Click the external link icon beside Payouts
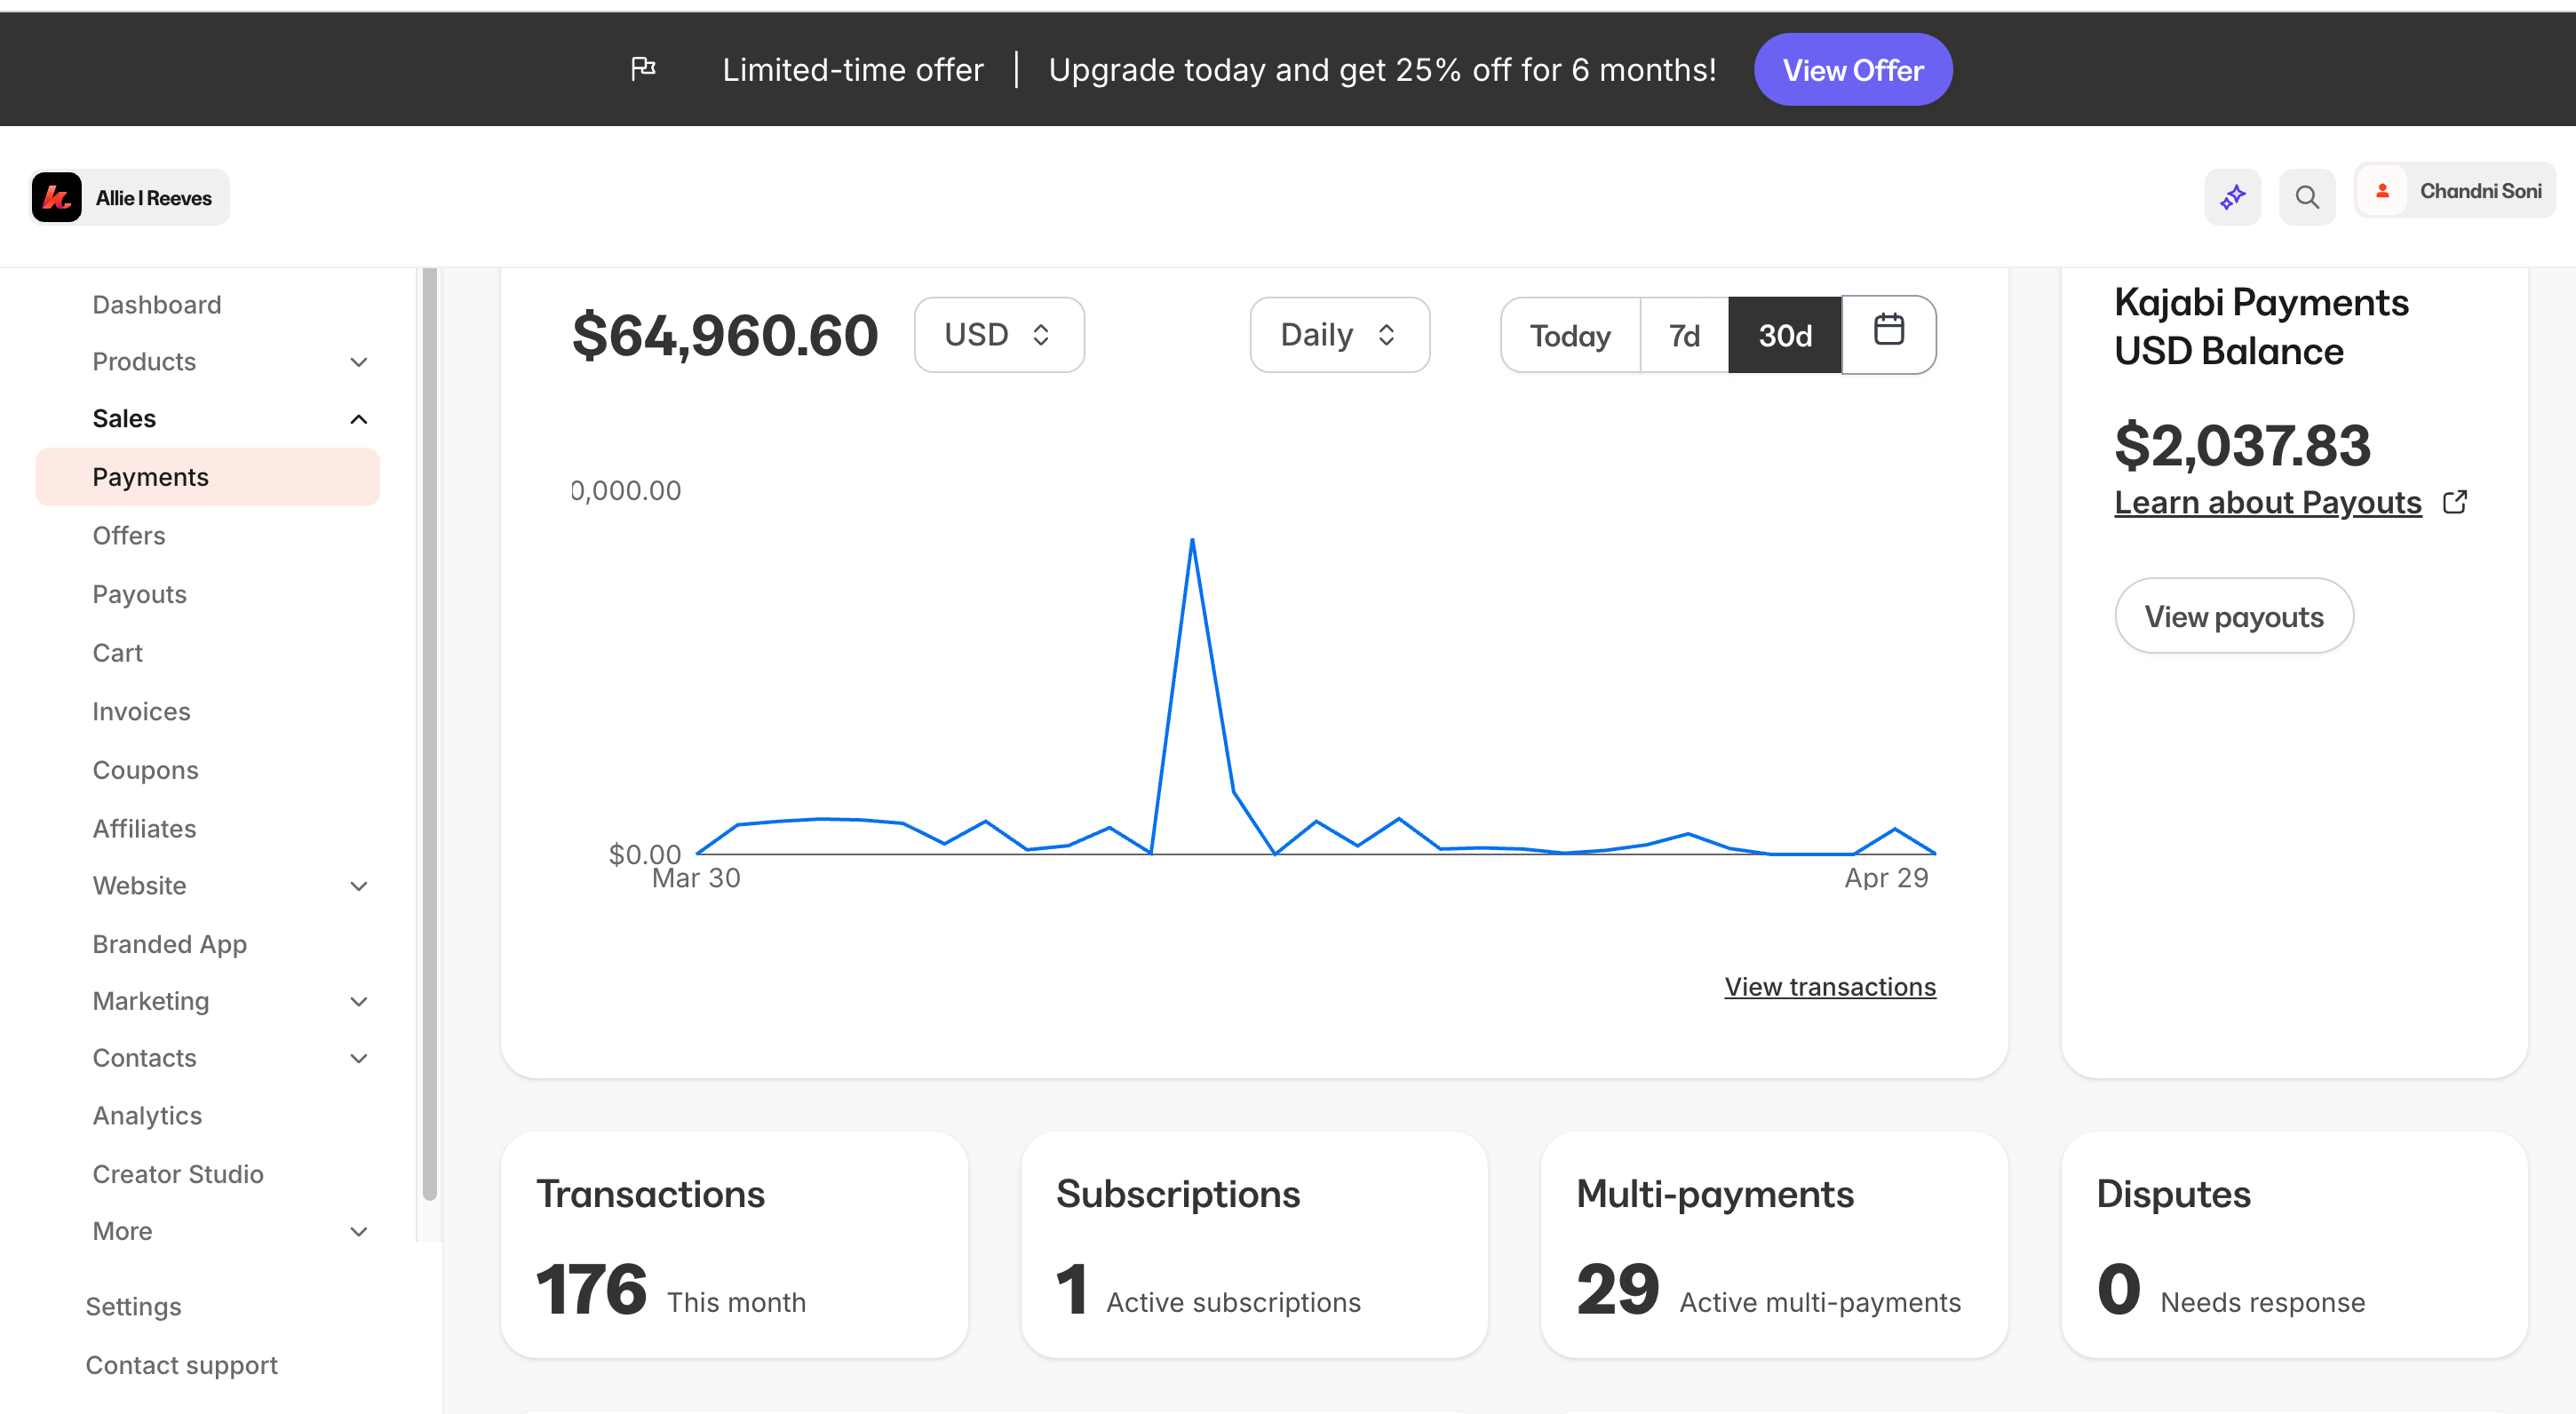Image resolution: width=2576 pixels, height=1414 pixels. pyautogui.click(x=2454, y=502)
